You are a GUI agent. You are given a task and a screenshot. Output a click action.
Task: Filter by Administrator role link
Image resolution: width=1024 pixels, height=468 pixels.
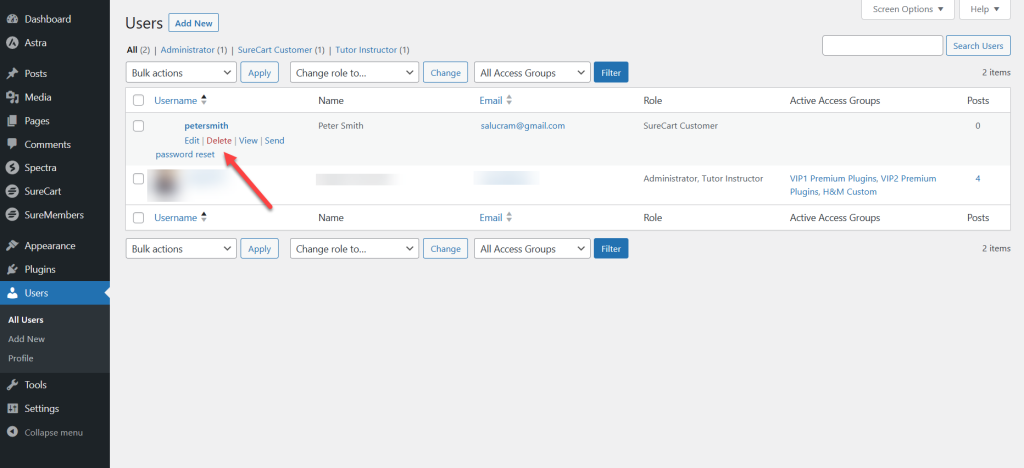187,50
